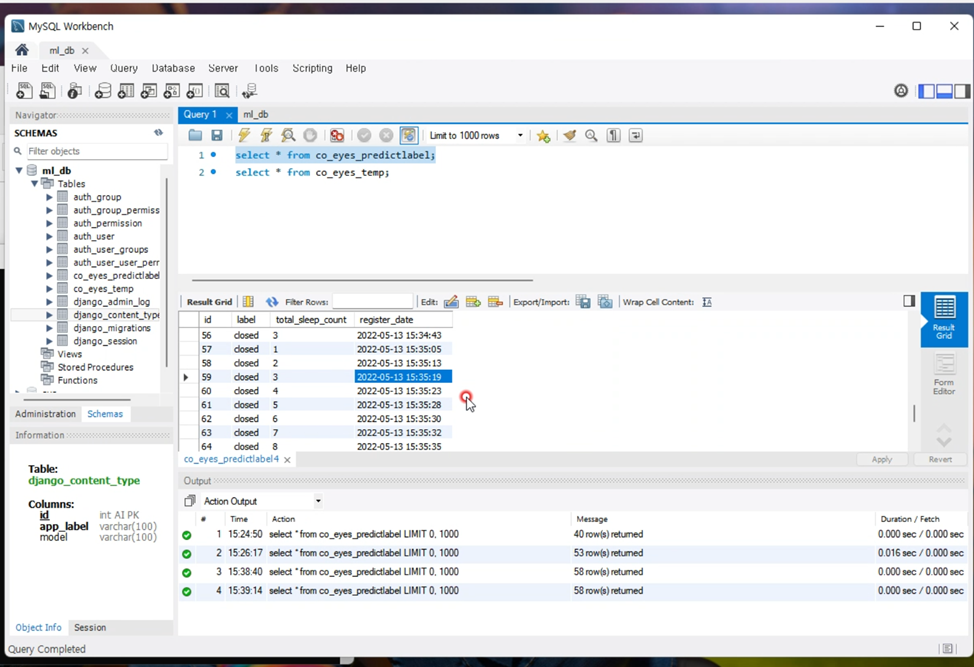Screen dimensions: 974x667
Task: Close the co_eyes_predictlabel4 result tab
Action: tap(287, 460)
